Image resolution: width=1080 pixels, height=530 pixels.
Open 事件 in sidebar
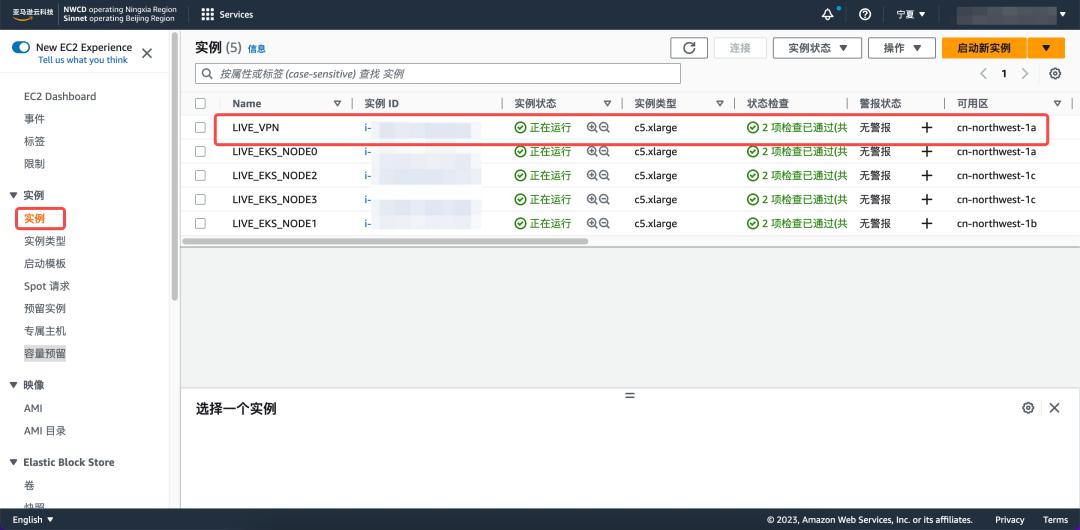tap(34, 119)
